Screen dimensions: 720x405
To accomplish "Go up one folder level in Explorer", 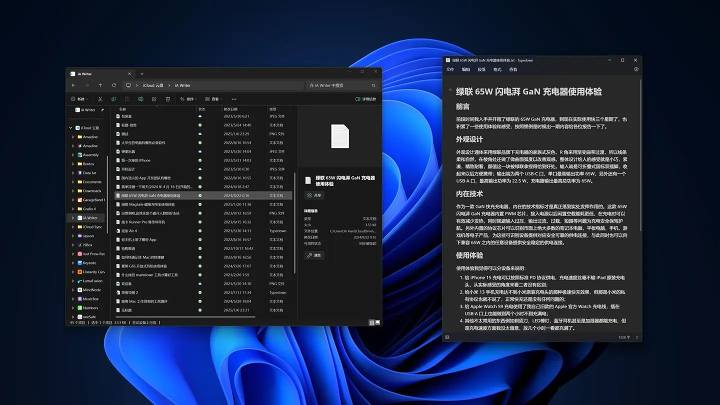I will (x=101, y=85).
